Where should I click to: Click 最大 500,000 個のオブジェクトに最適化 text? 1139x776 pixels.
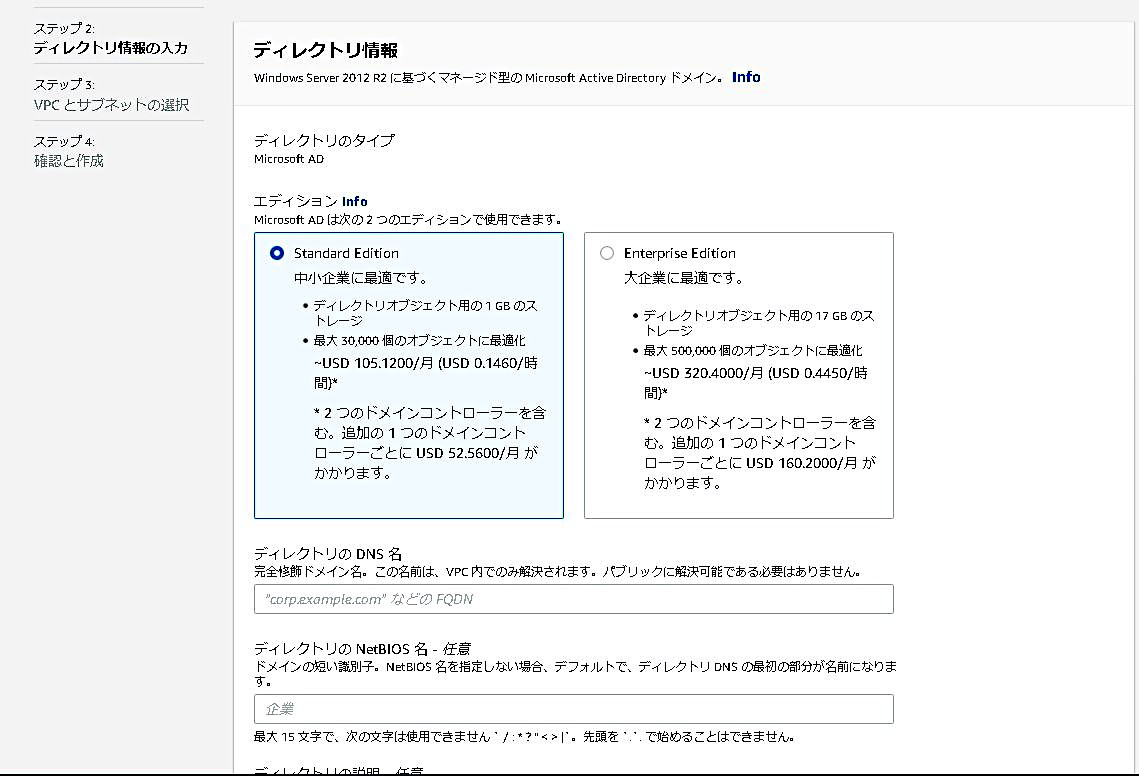[753, 350]
